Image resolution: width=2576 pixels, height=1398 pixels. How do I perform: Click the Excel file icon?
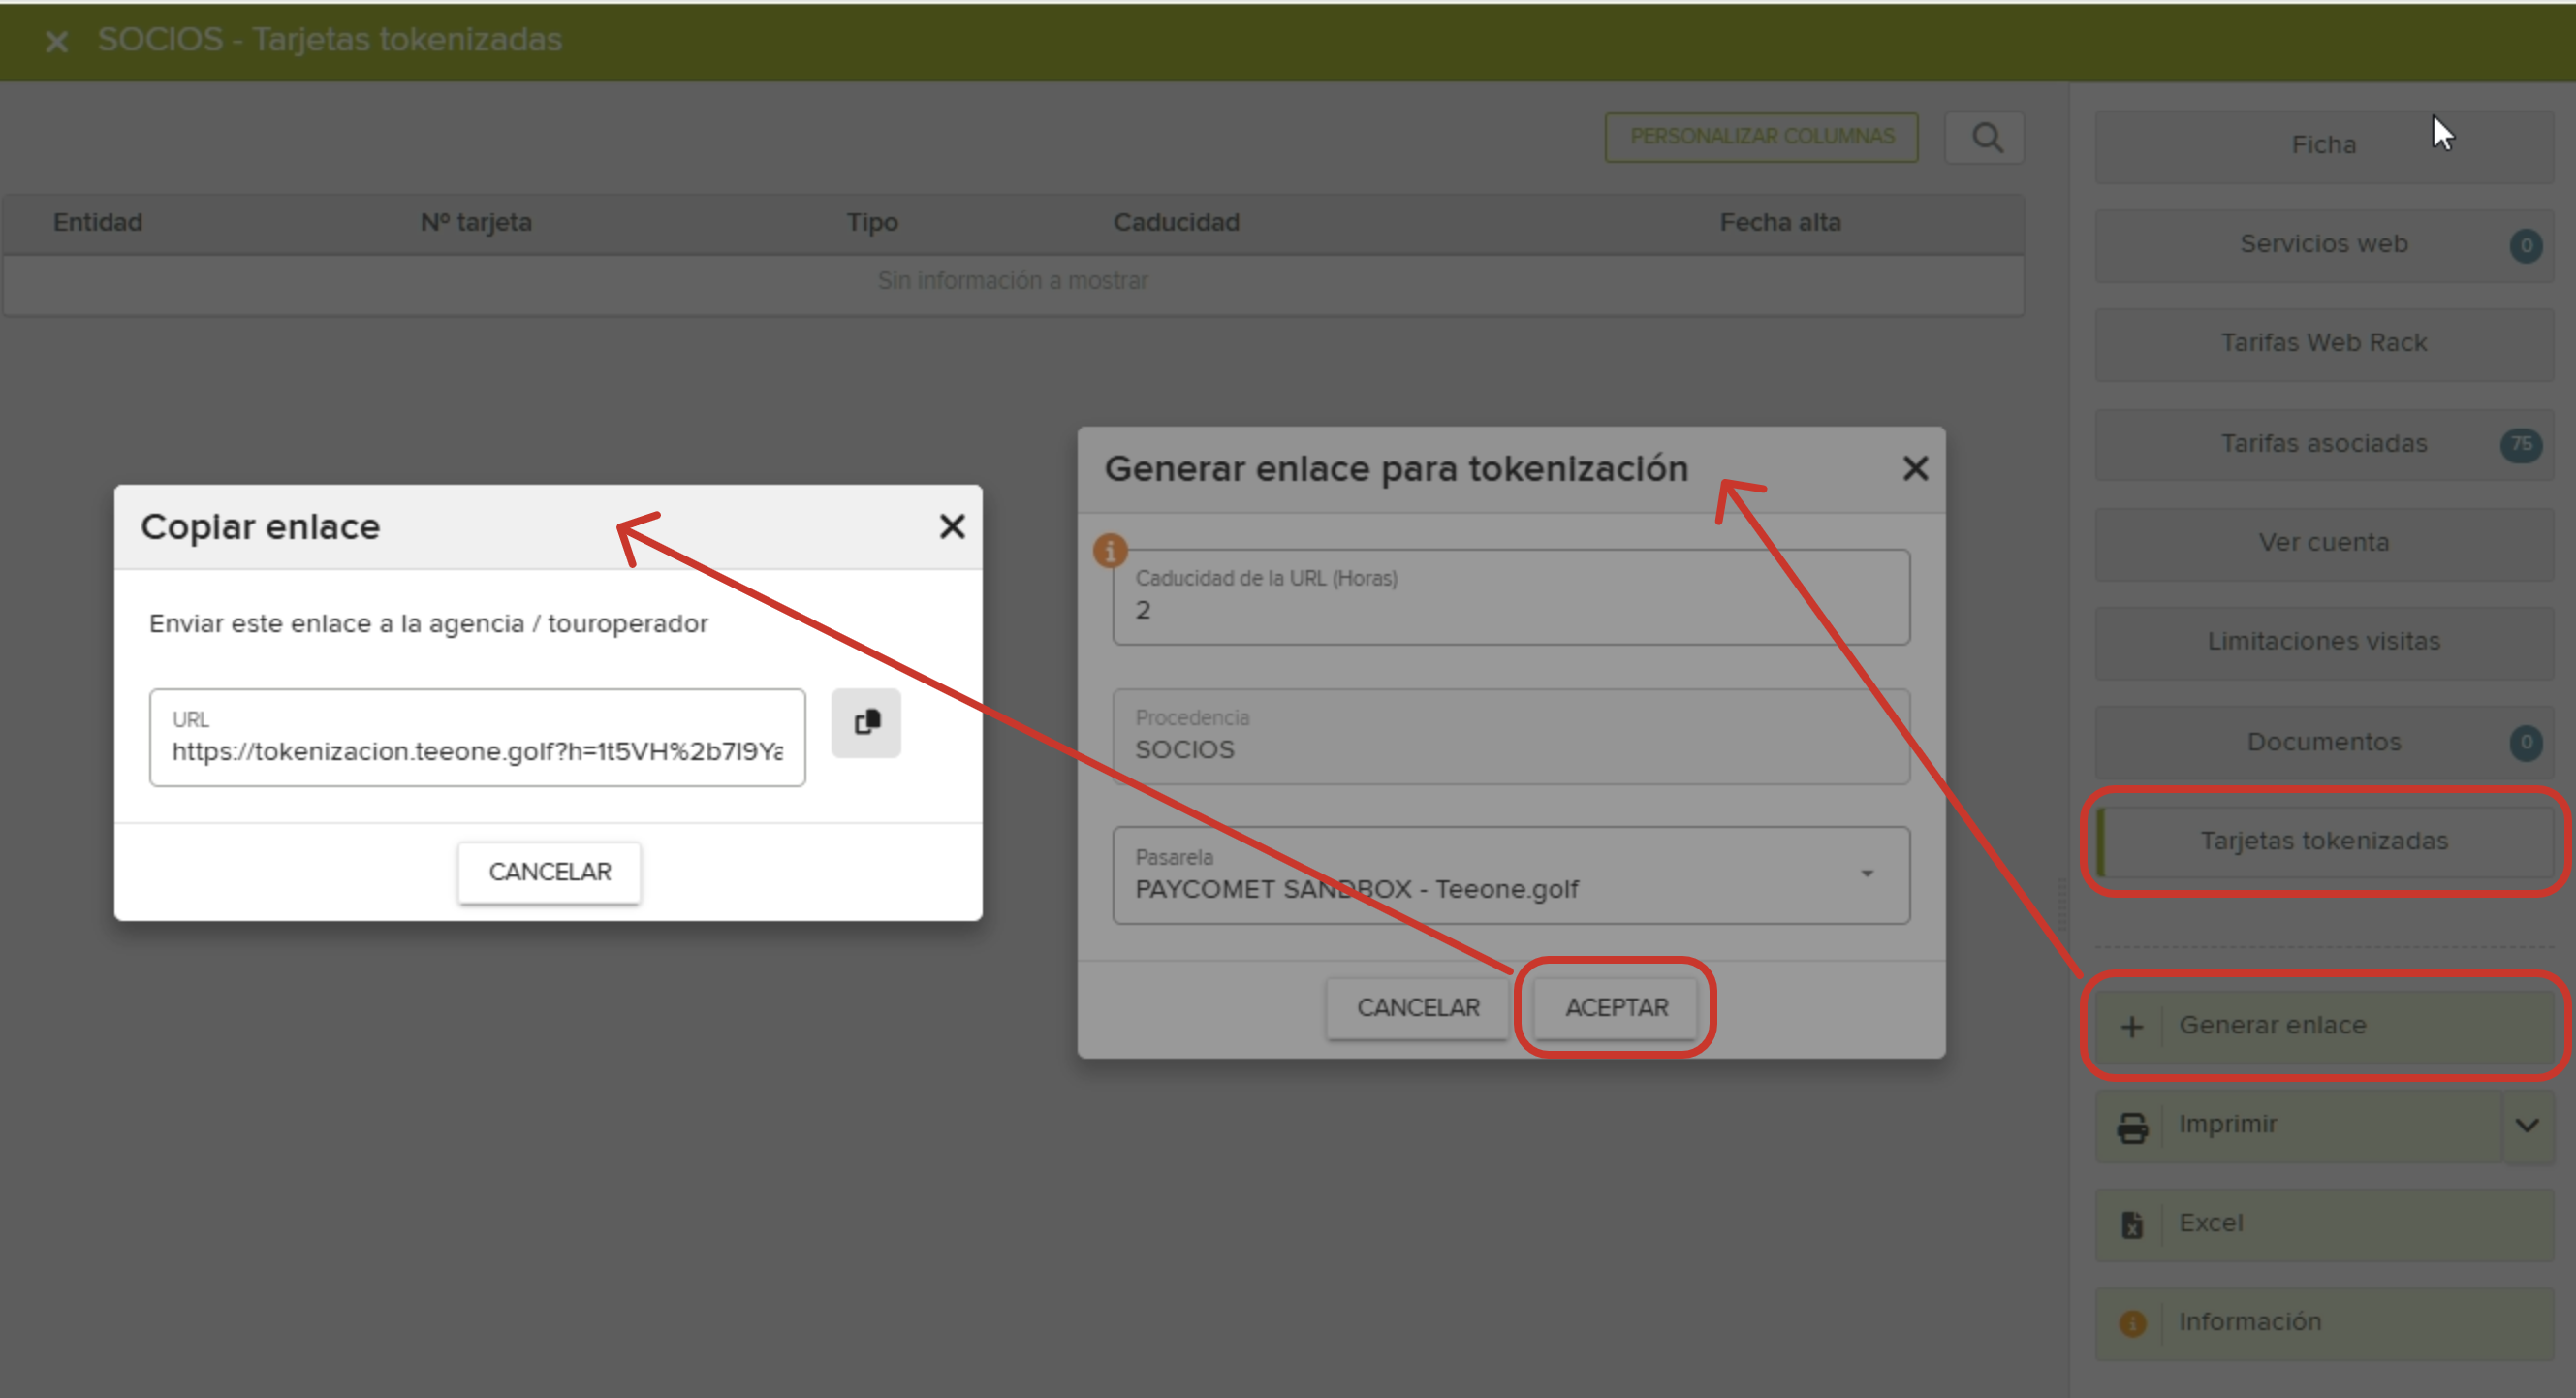[x=2132, y=1224]
